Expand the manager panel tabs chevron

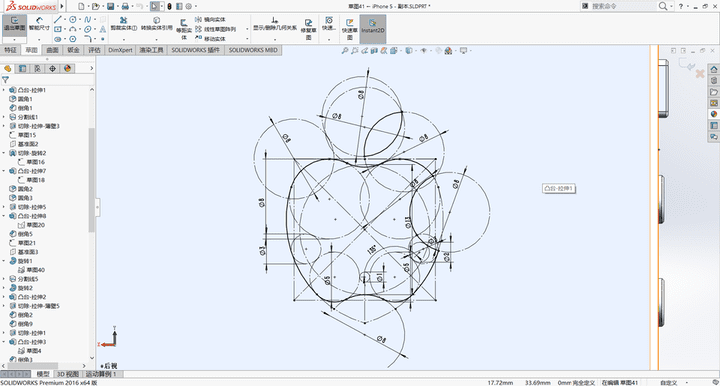click(x=91, y=68)
